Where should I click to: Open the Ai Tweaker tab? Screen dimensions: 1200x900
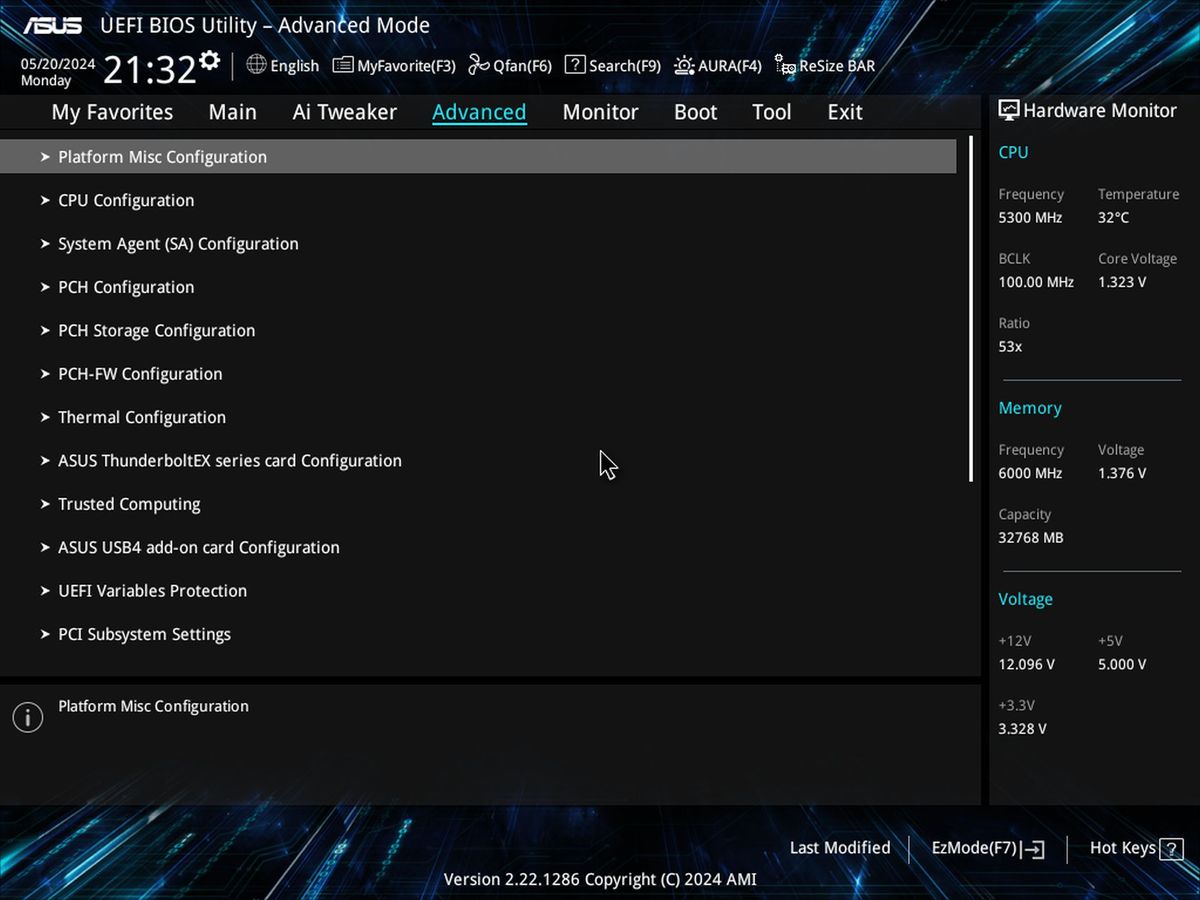[x=344, y=112]
